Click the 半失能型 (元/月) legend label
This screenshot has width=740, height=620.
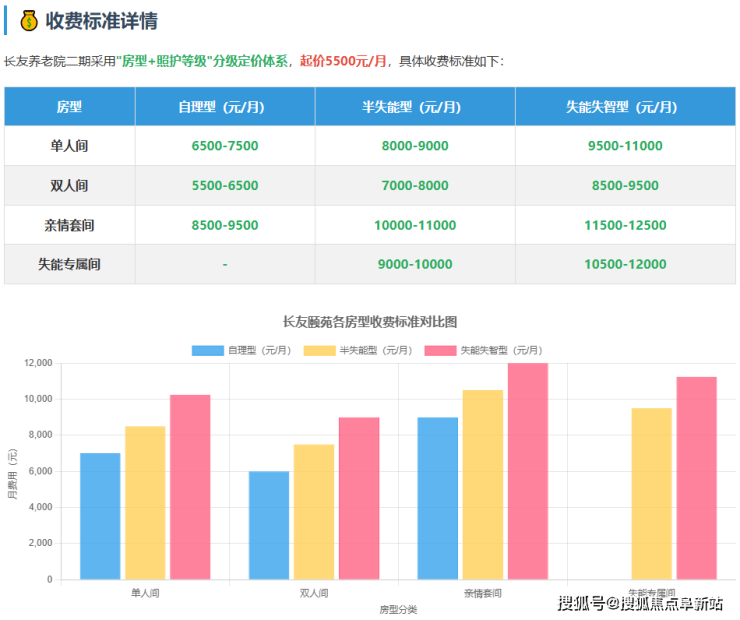pyautogui.click(x=376, y=351)
